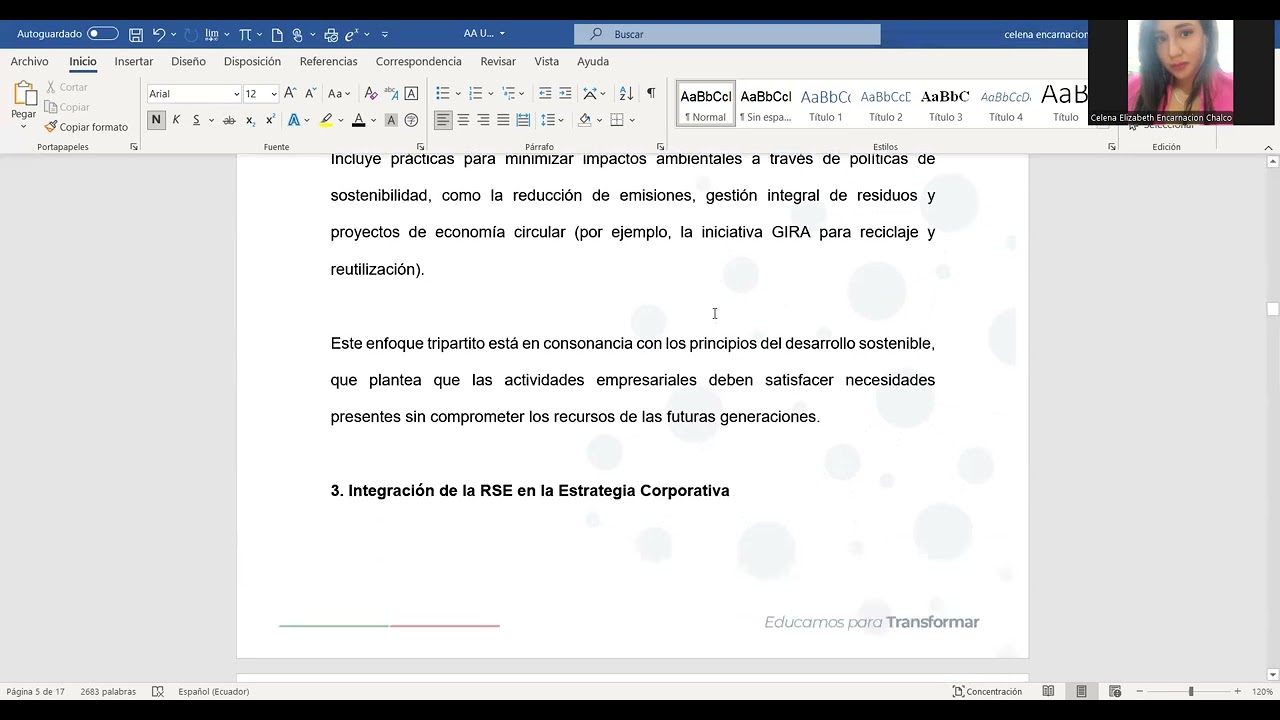Apply subscript formatting
Viewport: 1280px width, 720px height.
[250, 120]
